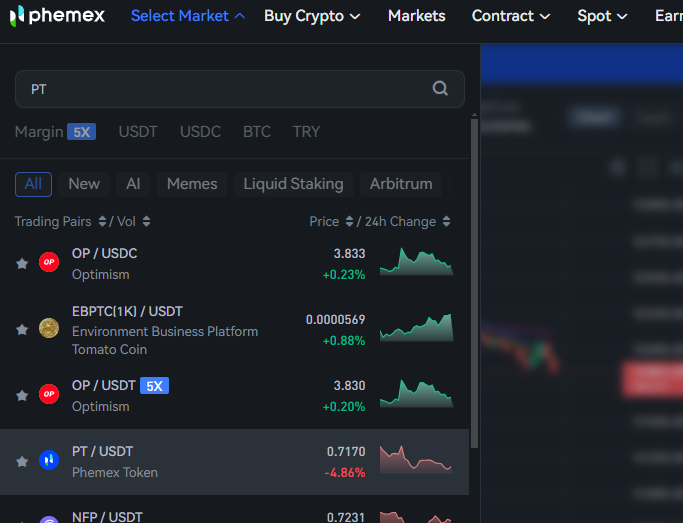Viewport: 683px width, 523px height.
Task: Switch to Margin 5X tab
Action: pyautogui.click(x=55, y=132)
